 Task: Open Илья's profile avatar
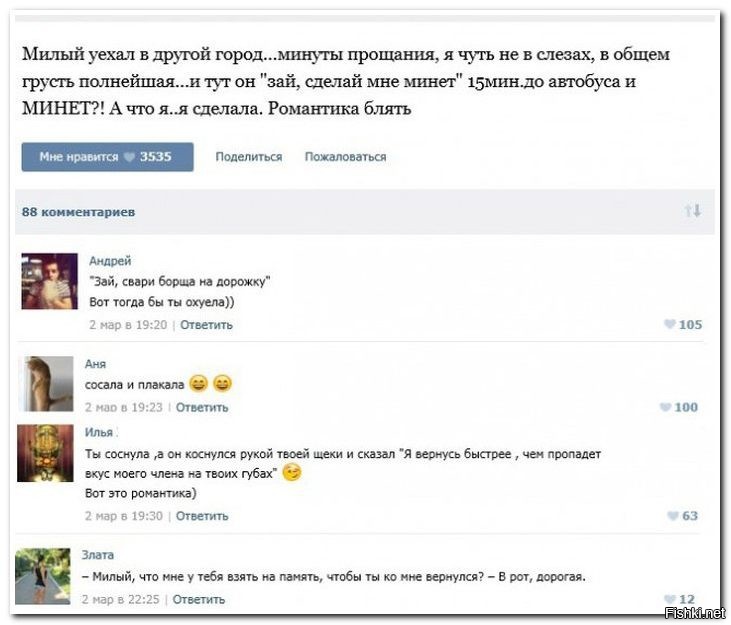point(45,453)
